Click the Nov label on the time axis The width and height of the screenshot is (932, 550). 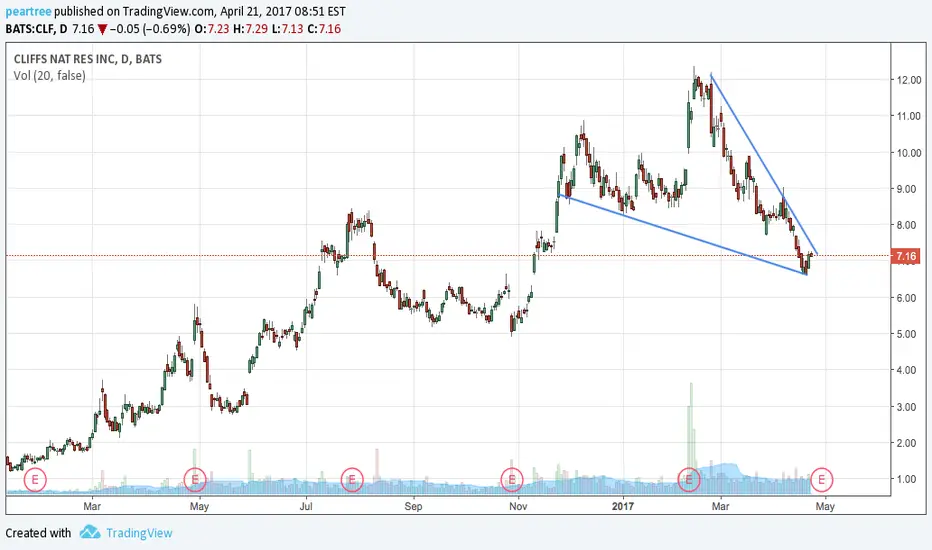click(518, 506)
